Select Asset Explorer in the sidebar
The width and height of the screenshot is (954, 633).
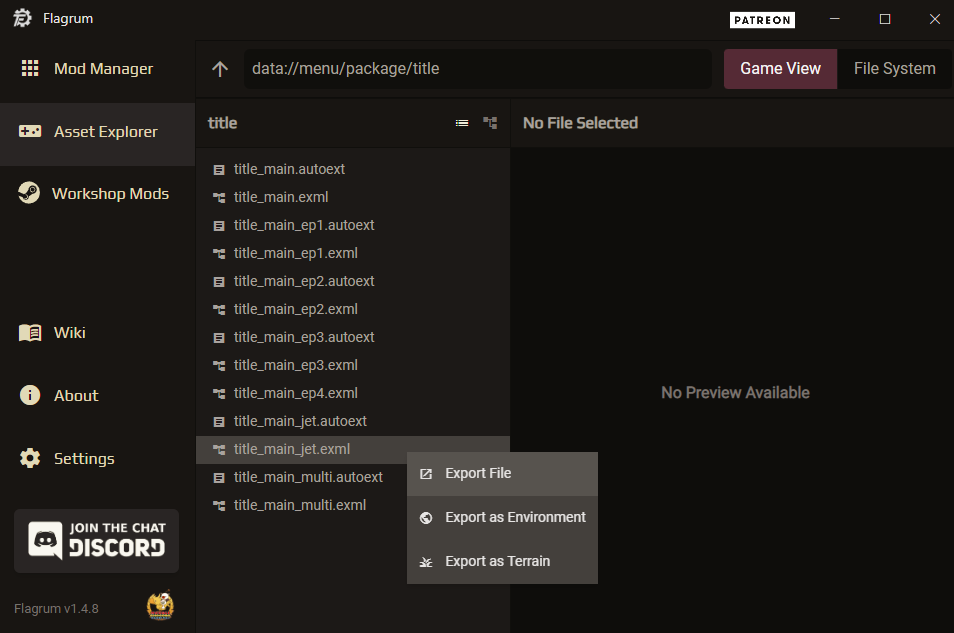(x=97, y=132)
